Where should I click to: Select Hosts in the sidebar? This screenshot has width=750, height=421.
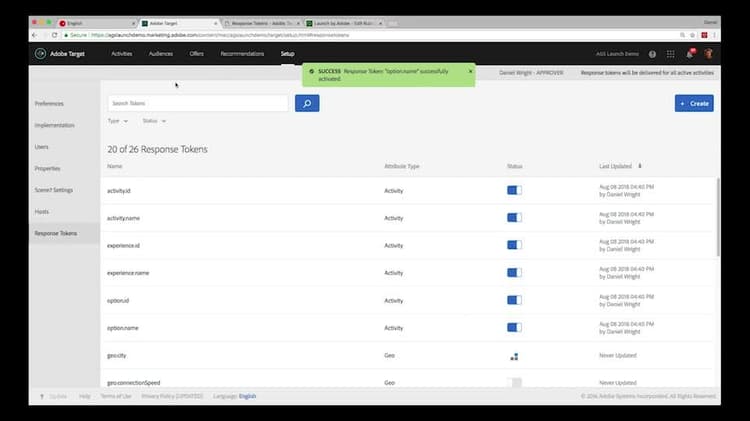(x=42, y=211)
